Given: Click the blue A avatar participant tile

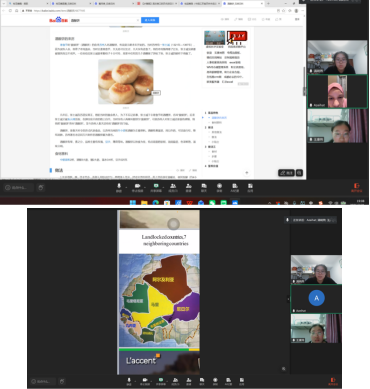Looking at the screenshot, I should [316, 299].
